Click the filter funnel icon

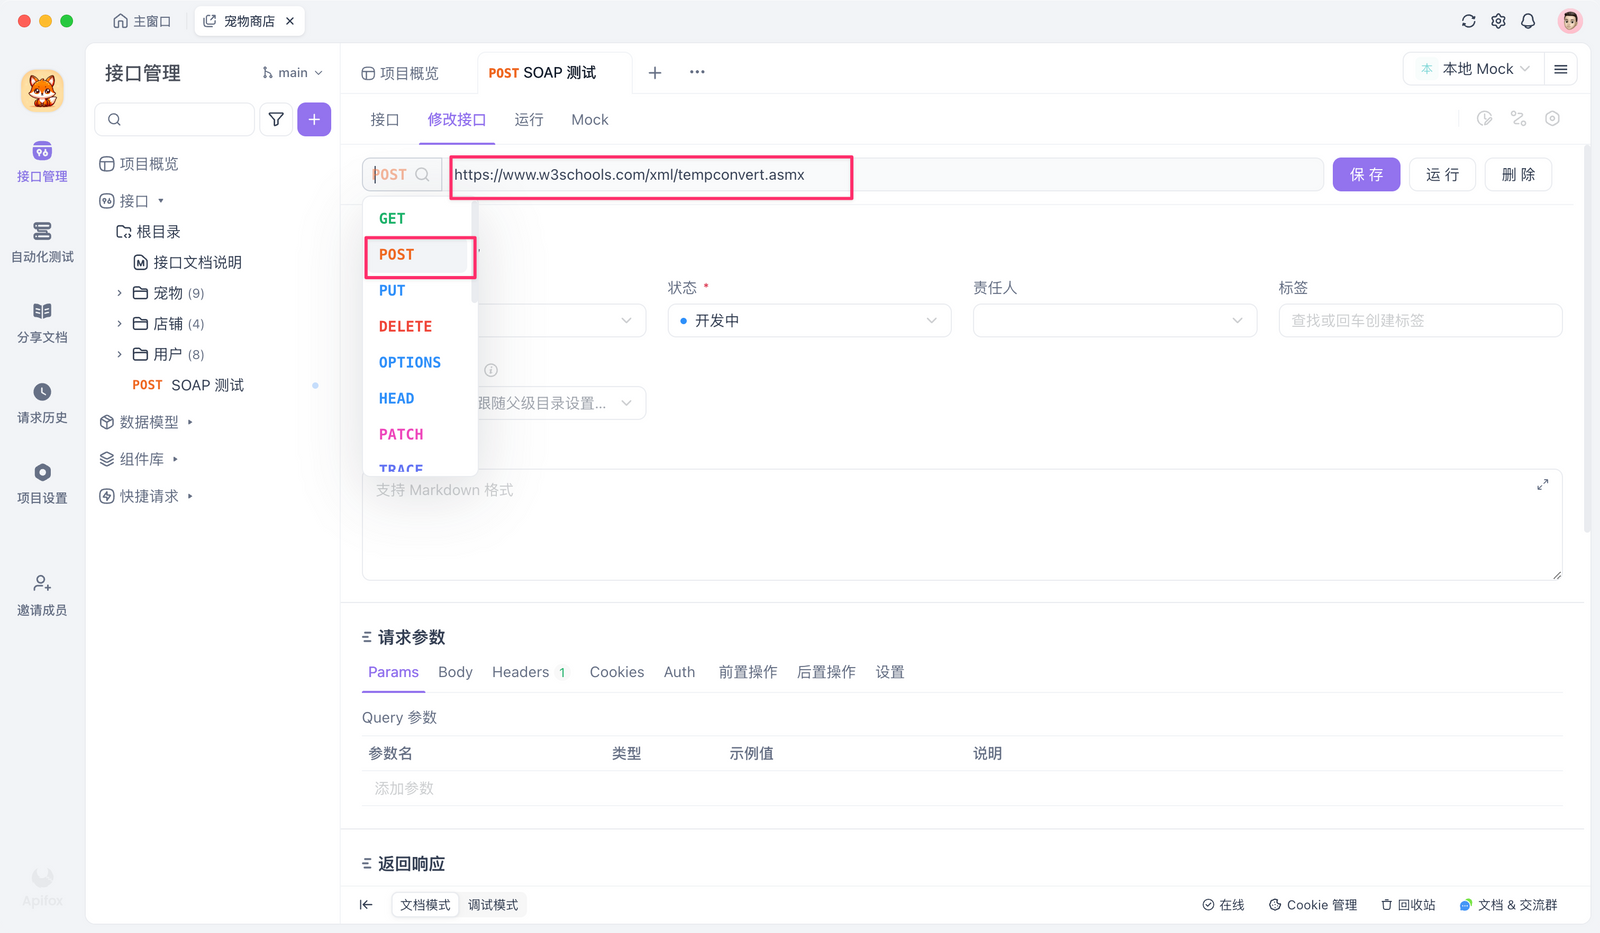[276, 119]
